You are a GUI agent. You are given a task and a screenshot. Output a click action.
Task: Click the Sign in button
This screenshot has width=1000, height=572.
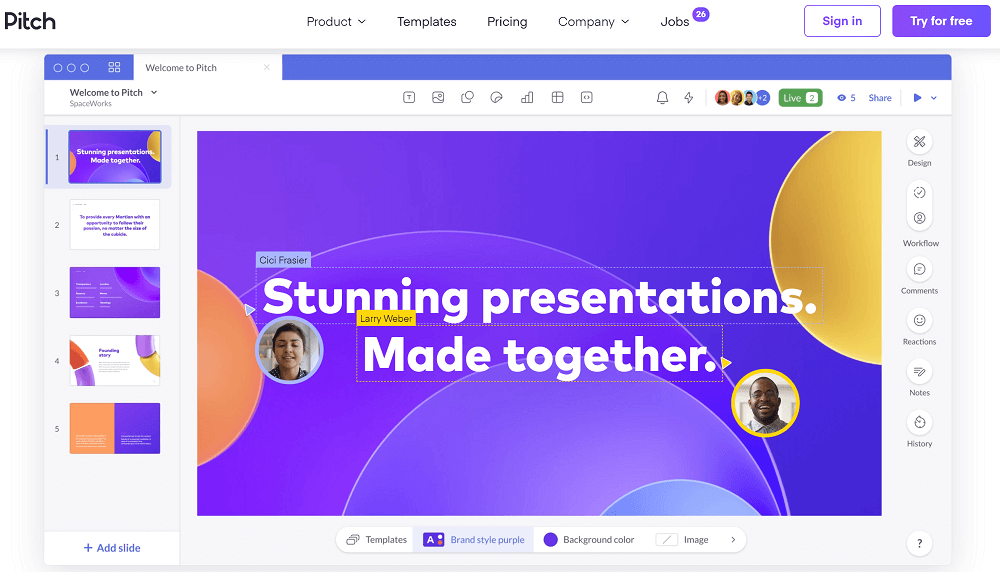click(842, 21)
